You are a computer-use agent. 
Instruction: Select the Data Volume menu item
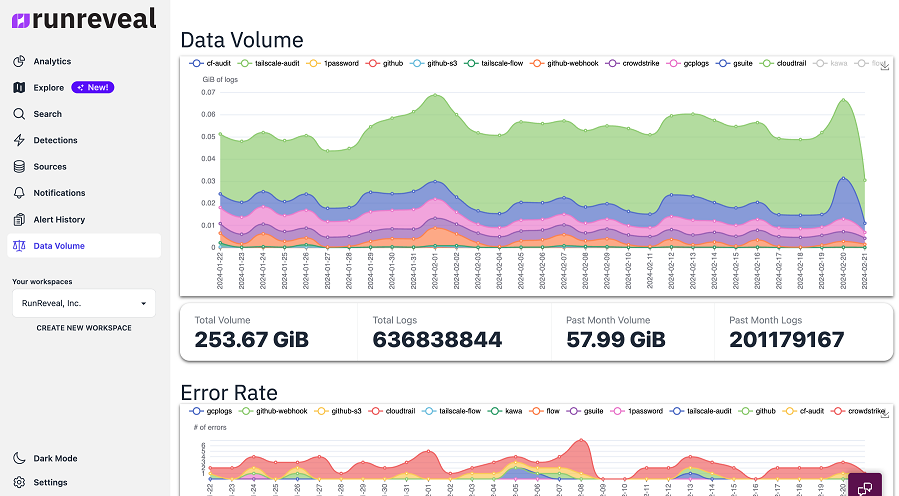tap(84, 245)
